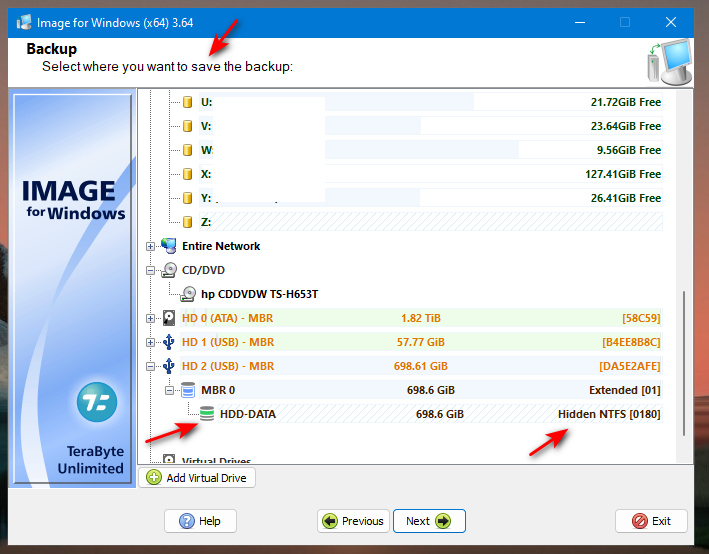Select the HDD-DATA partition row
Image resolution: width=709 pixels, height=554 pixels.
(440, 414)
